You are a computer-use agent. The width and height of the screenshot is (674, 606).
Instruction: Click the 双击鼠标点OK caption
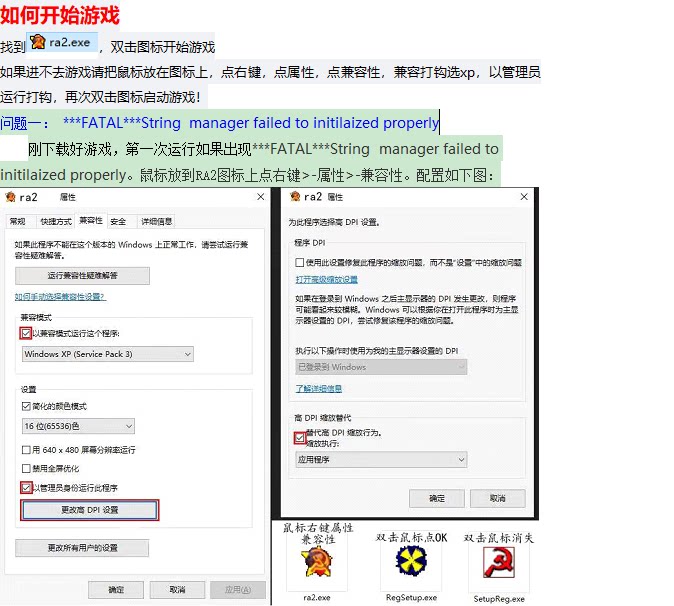coord(411,538)
